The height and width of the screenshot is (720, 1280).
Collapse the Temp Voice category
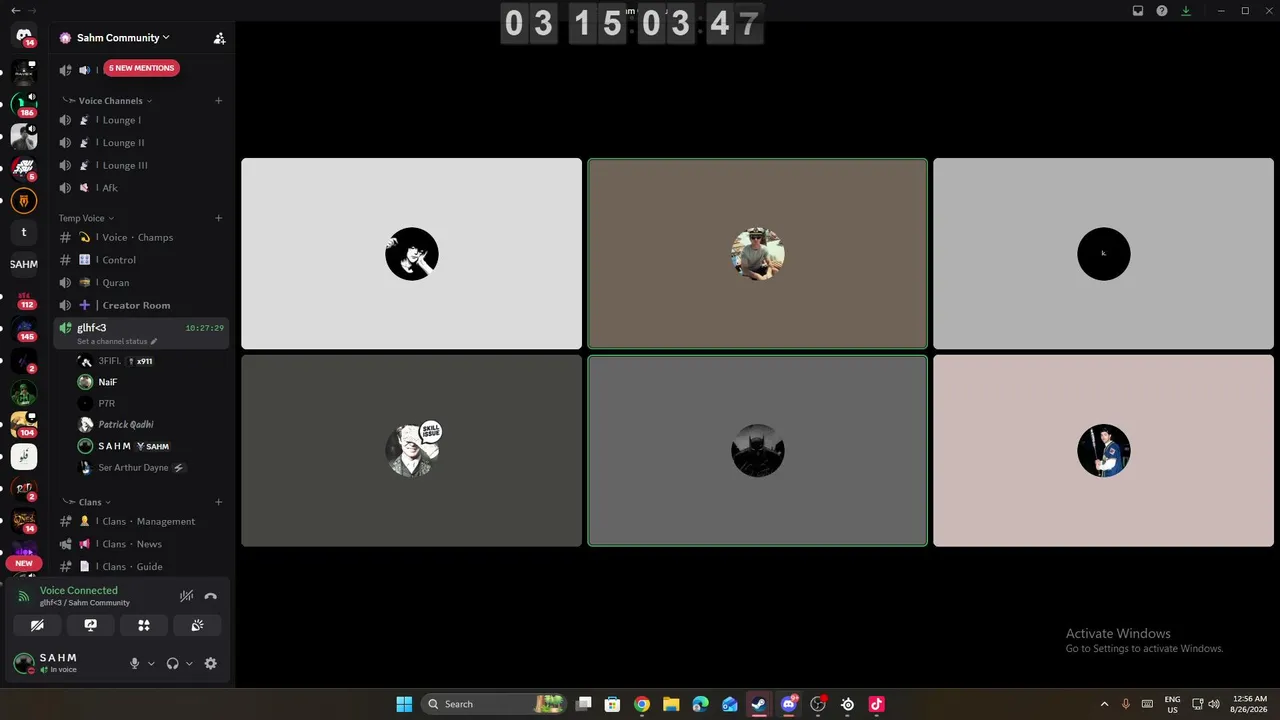[x=86, y=218]
